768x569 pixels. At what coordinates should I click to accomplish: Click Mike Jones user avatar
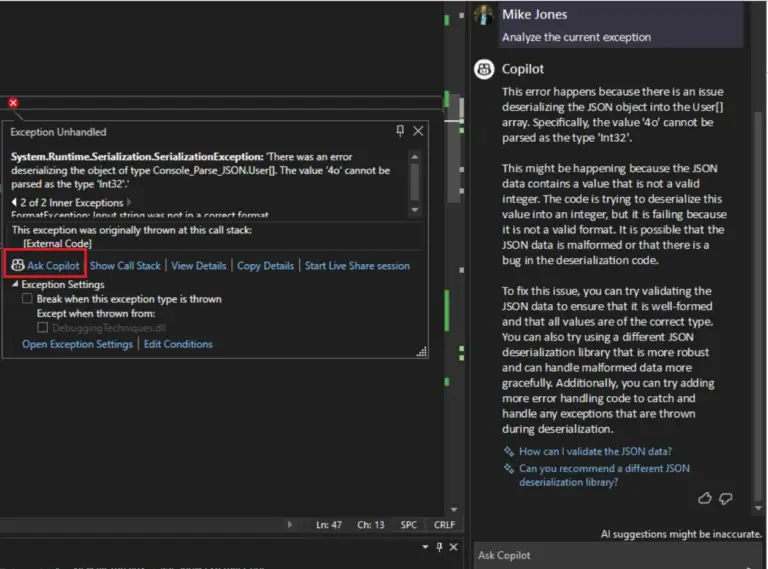click(484, 15)
